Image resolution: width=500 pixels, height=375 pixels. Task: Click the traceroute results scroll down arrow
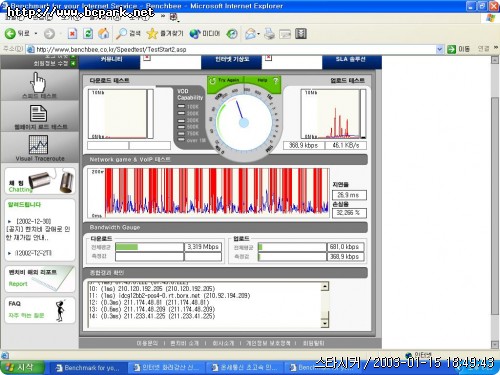click(x=325, y=323)
